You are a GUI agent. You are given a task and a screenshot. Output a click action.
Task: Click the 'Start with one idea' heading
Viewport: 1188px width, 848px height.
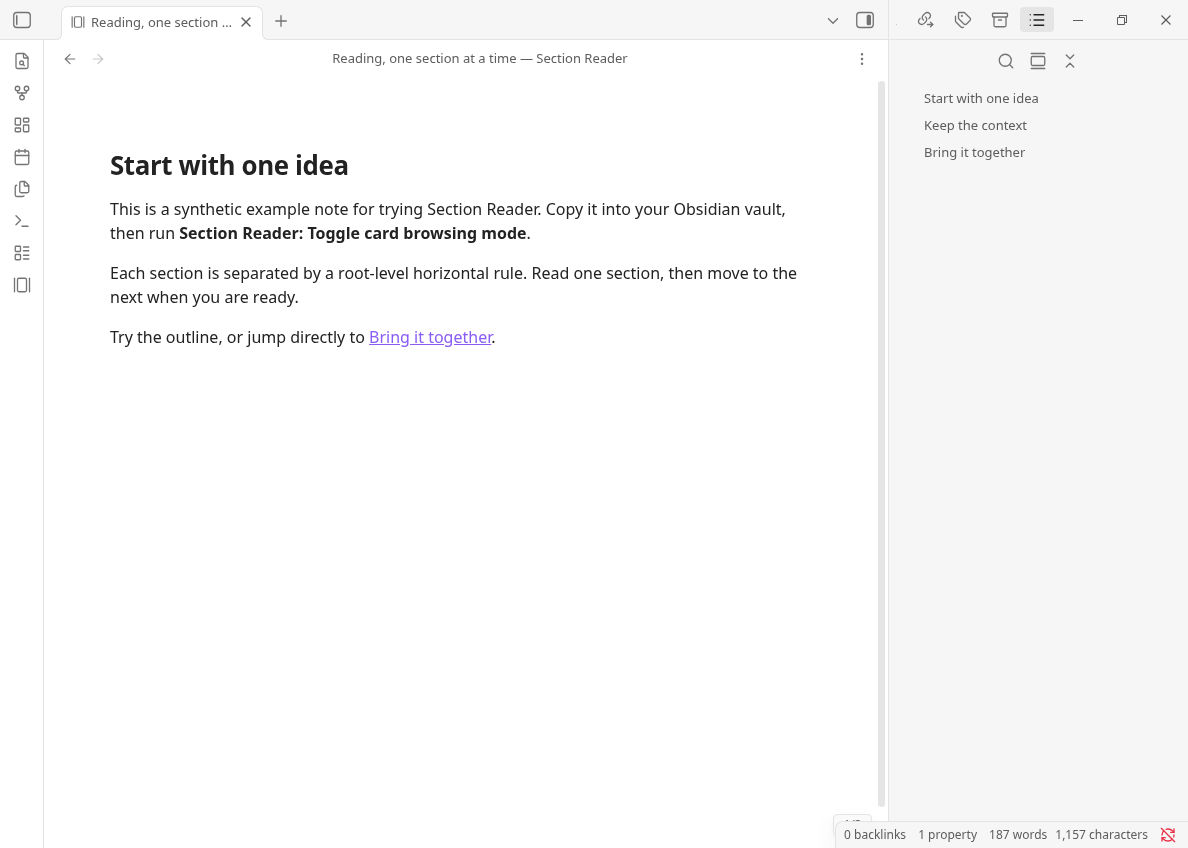[229, 165]
